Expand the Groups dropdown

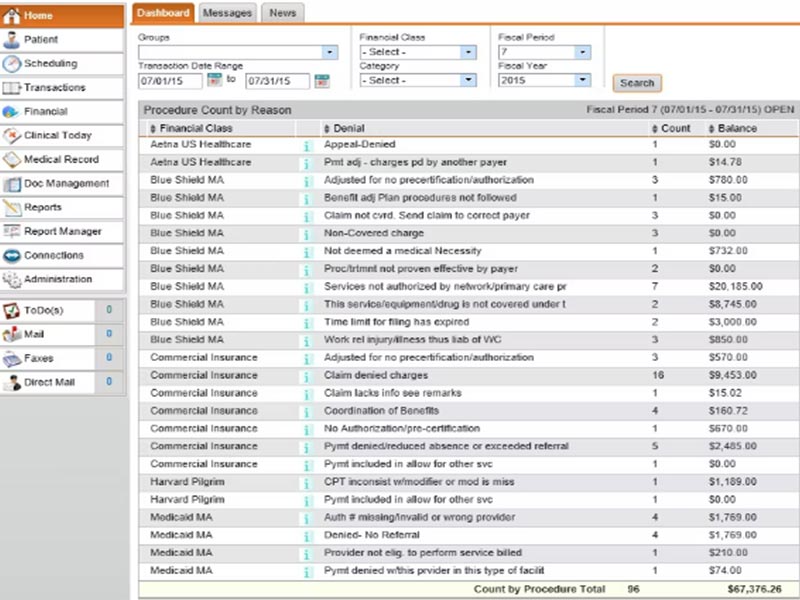click(327, 51)
